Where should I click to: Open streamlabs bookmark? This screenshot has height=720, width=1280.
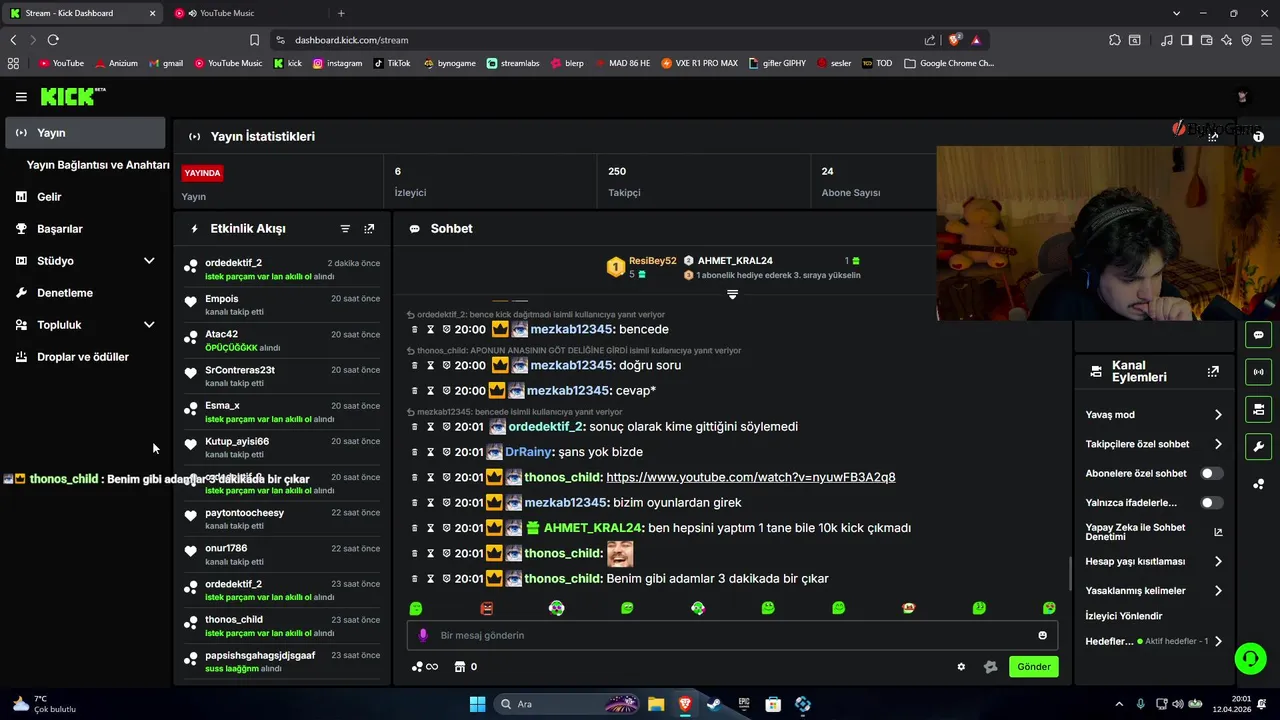(x=513, y=63)
